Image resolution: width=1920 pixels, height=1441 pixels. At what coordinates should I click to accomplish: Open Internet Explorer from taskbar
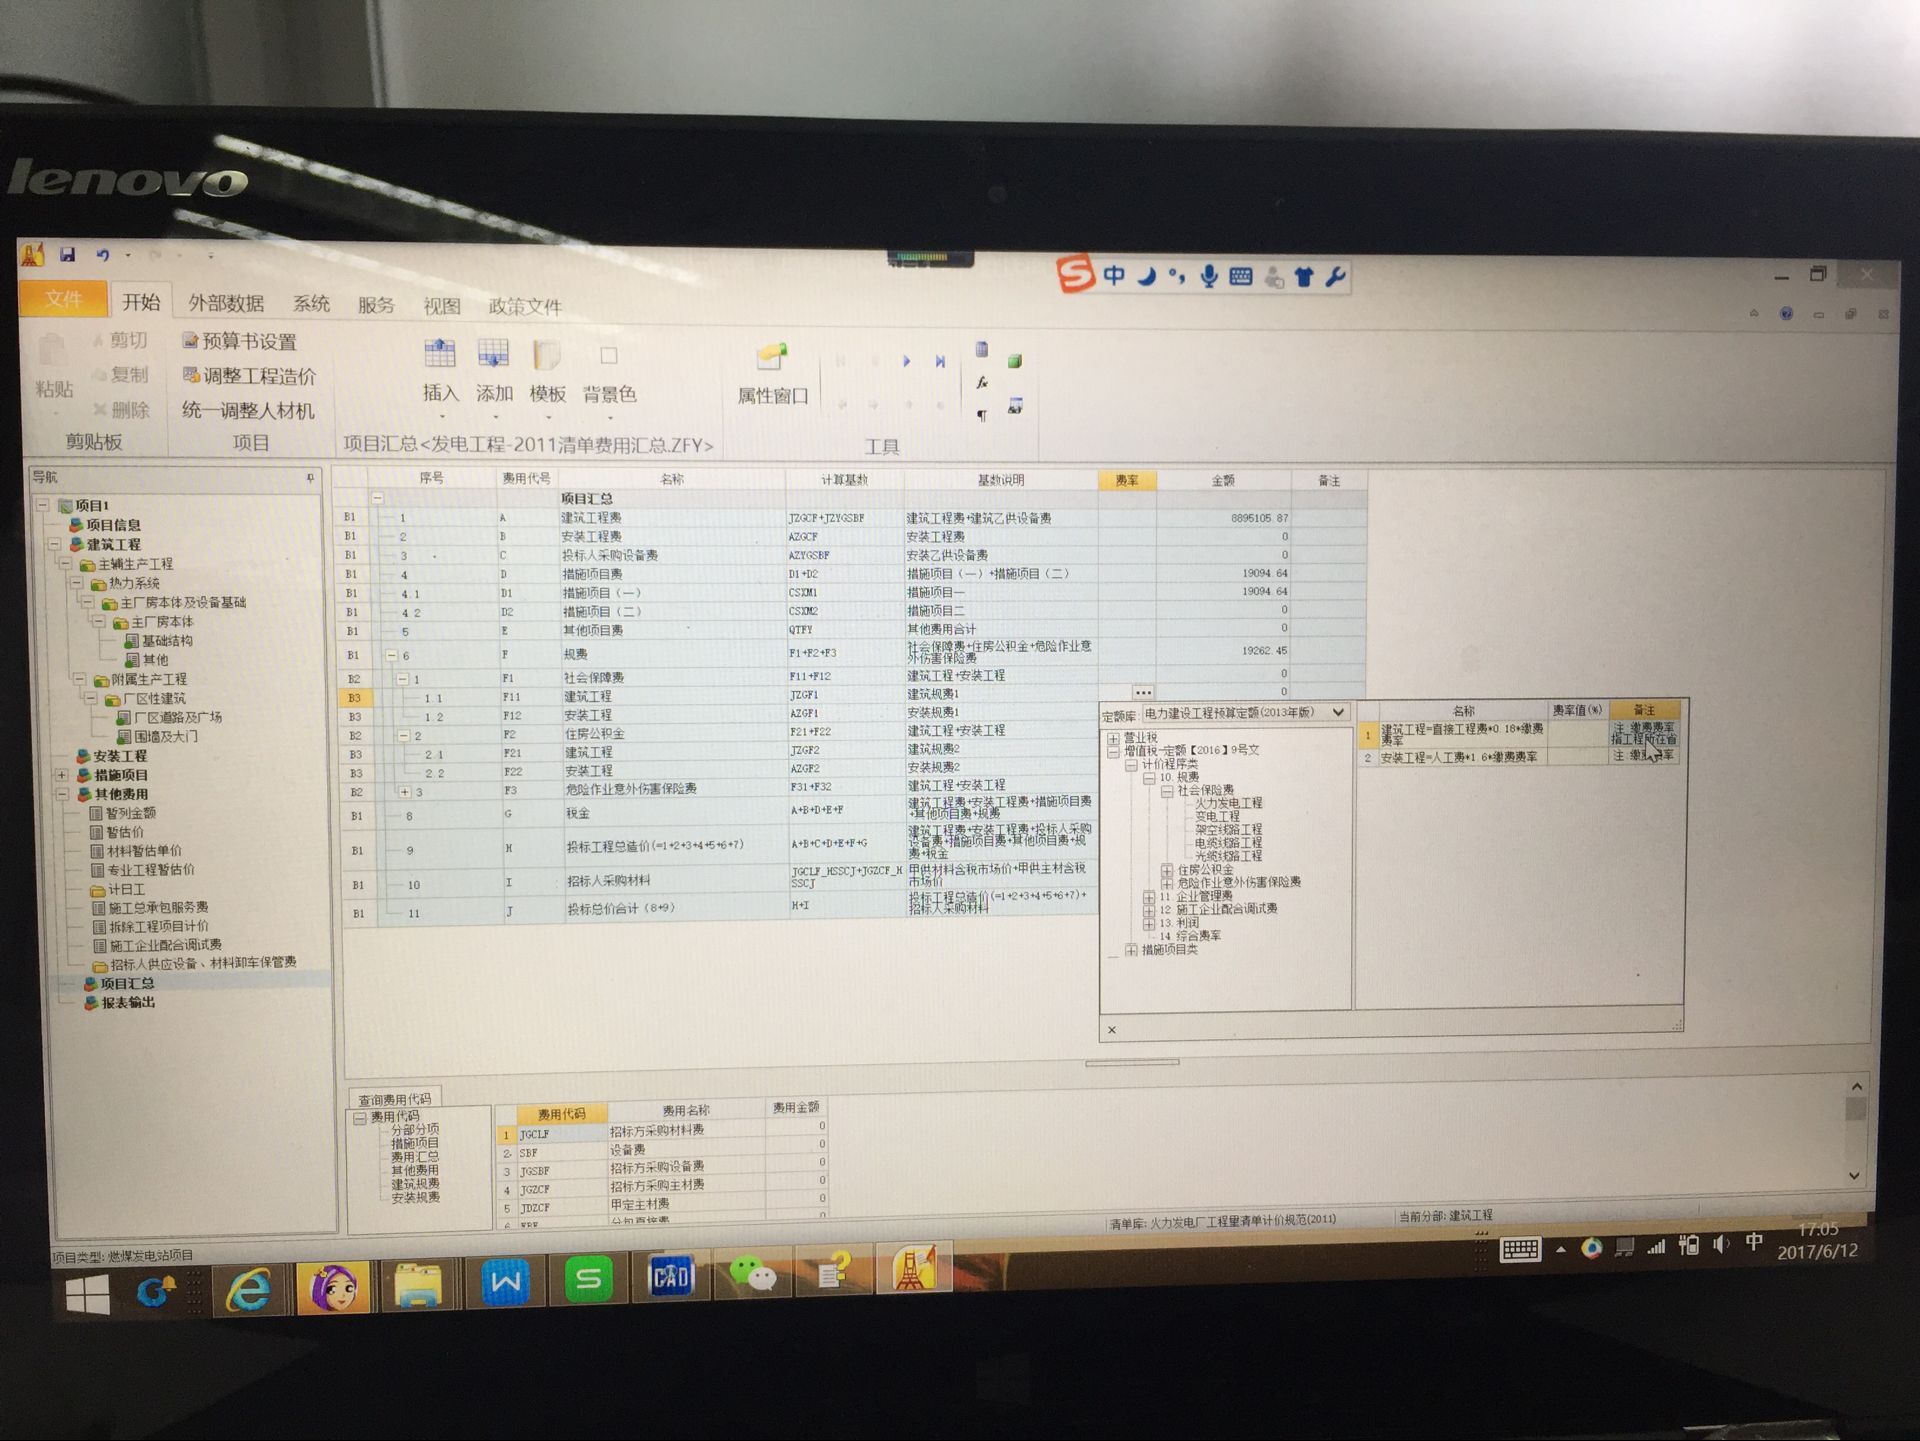(248, 1289)
